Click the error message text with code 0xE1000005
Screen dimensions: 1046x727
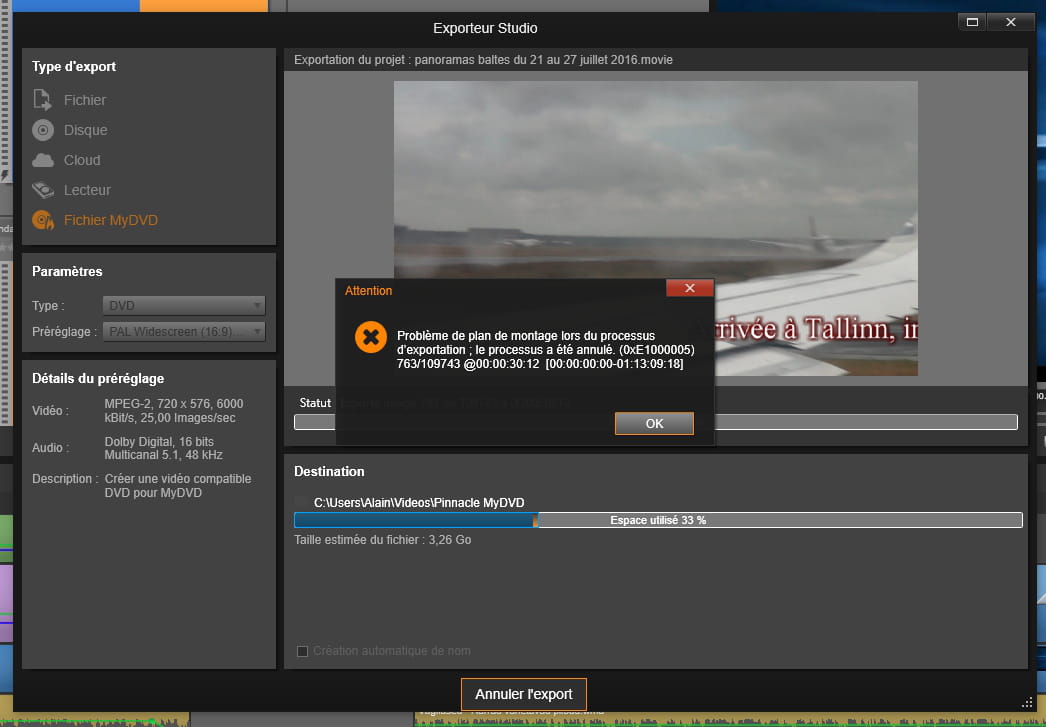(546, 349)
